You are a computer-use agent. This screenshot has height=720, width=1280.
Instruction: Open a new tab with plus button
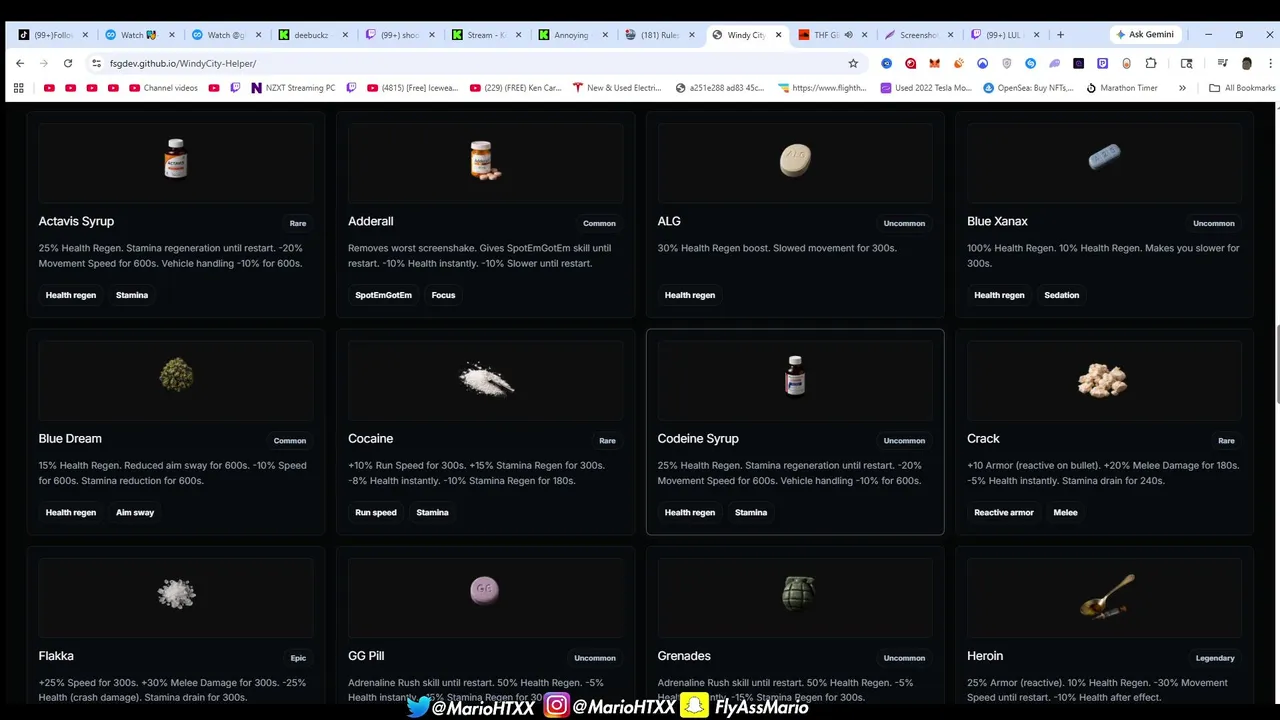coord(1060,35)
